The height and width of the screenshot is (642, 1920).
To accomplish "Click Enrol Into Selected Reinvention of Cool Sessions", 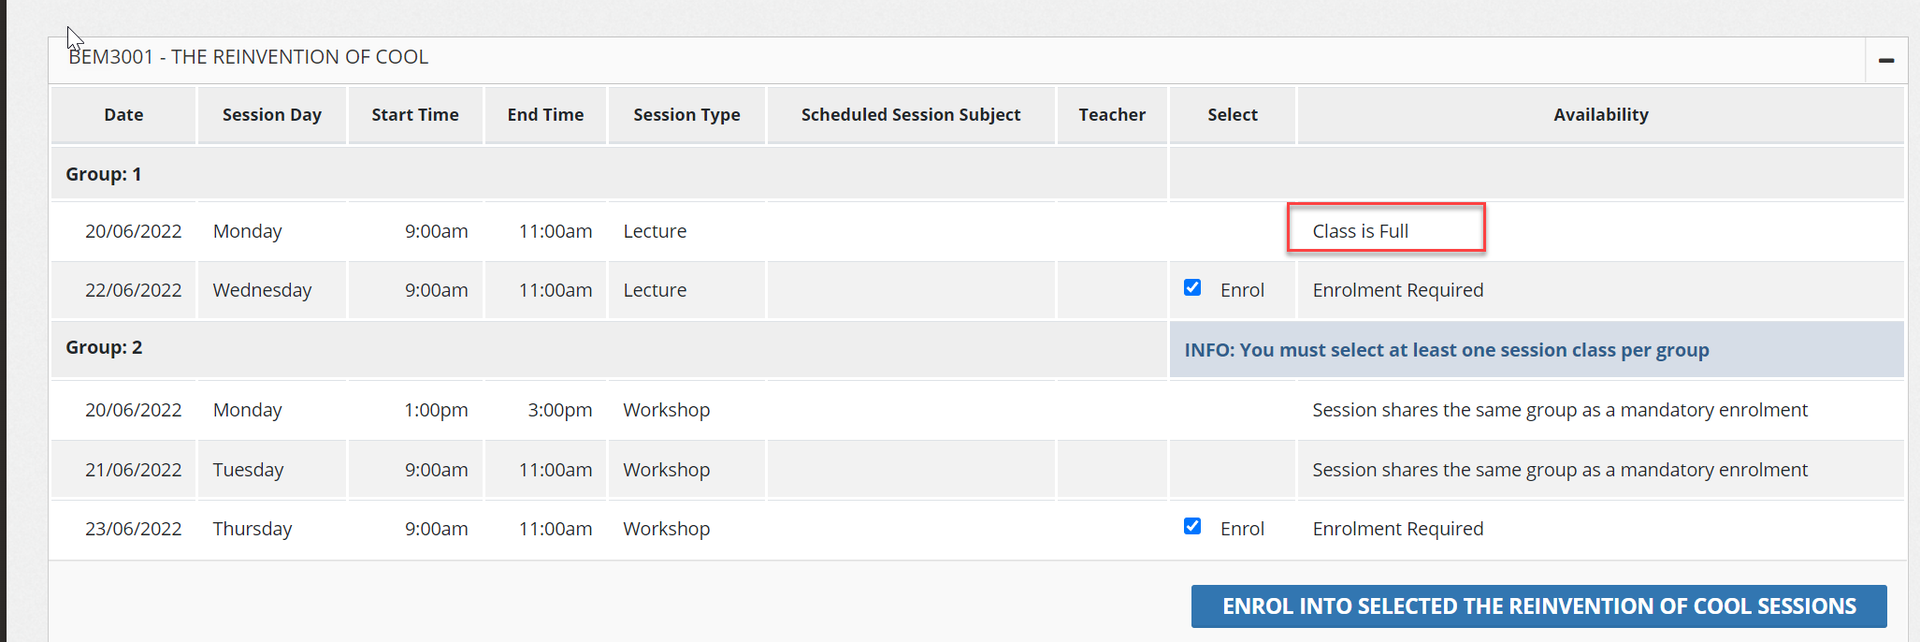I will (1538, 606).
